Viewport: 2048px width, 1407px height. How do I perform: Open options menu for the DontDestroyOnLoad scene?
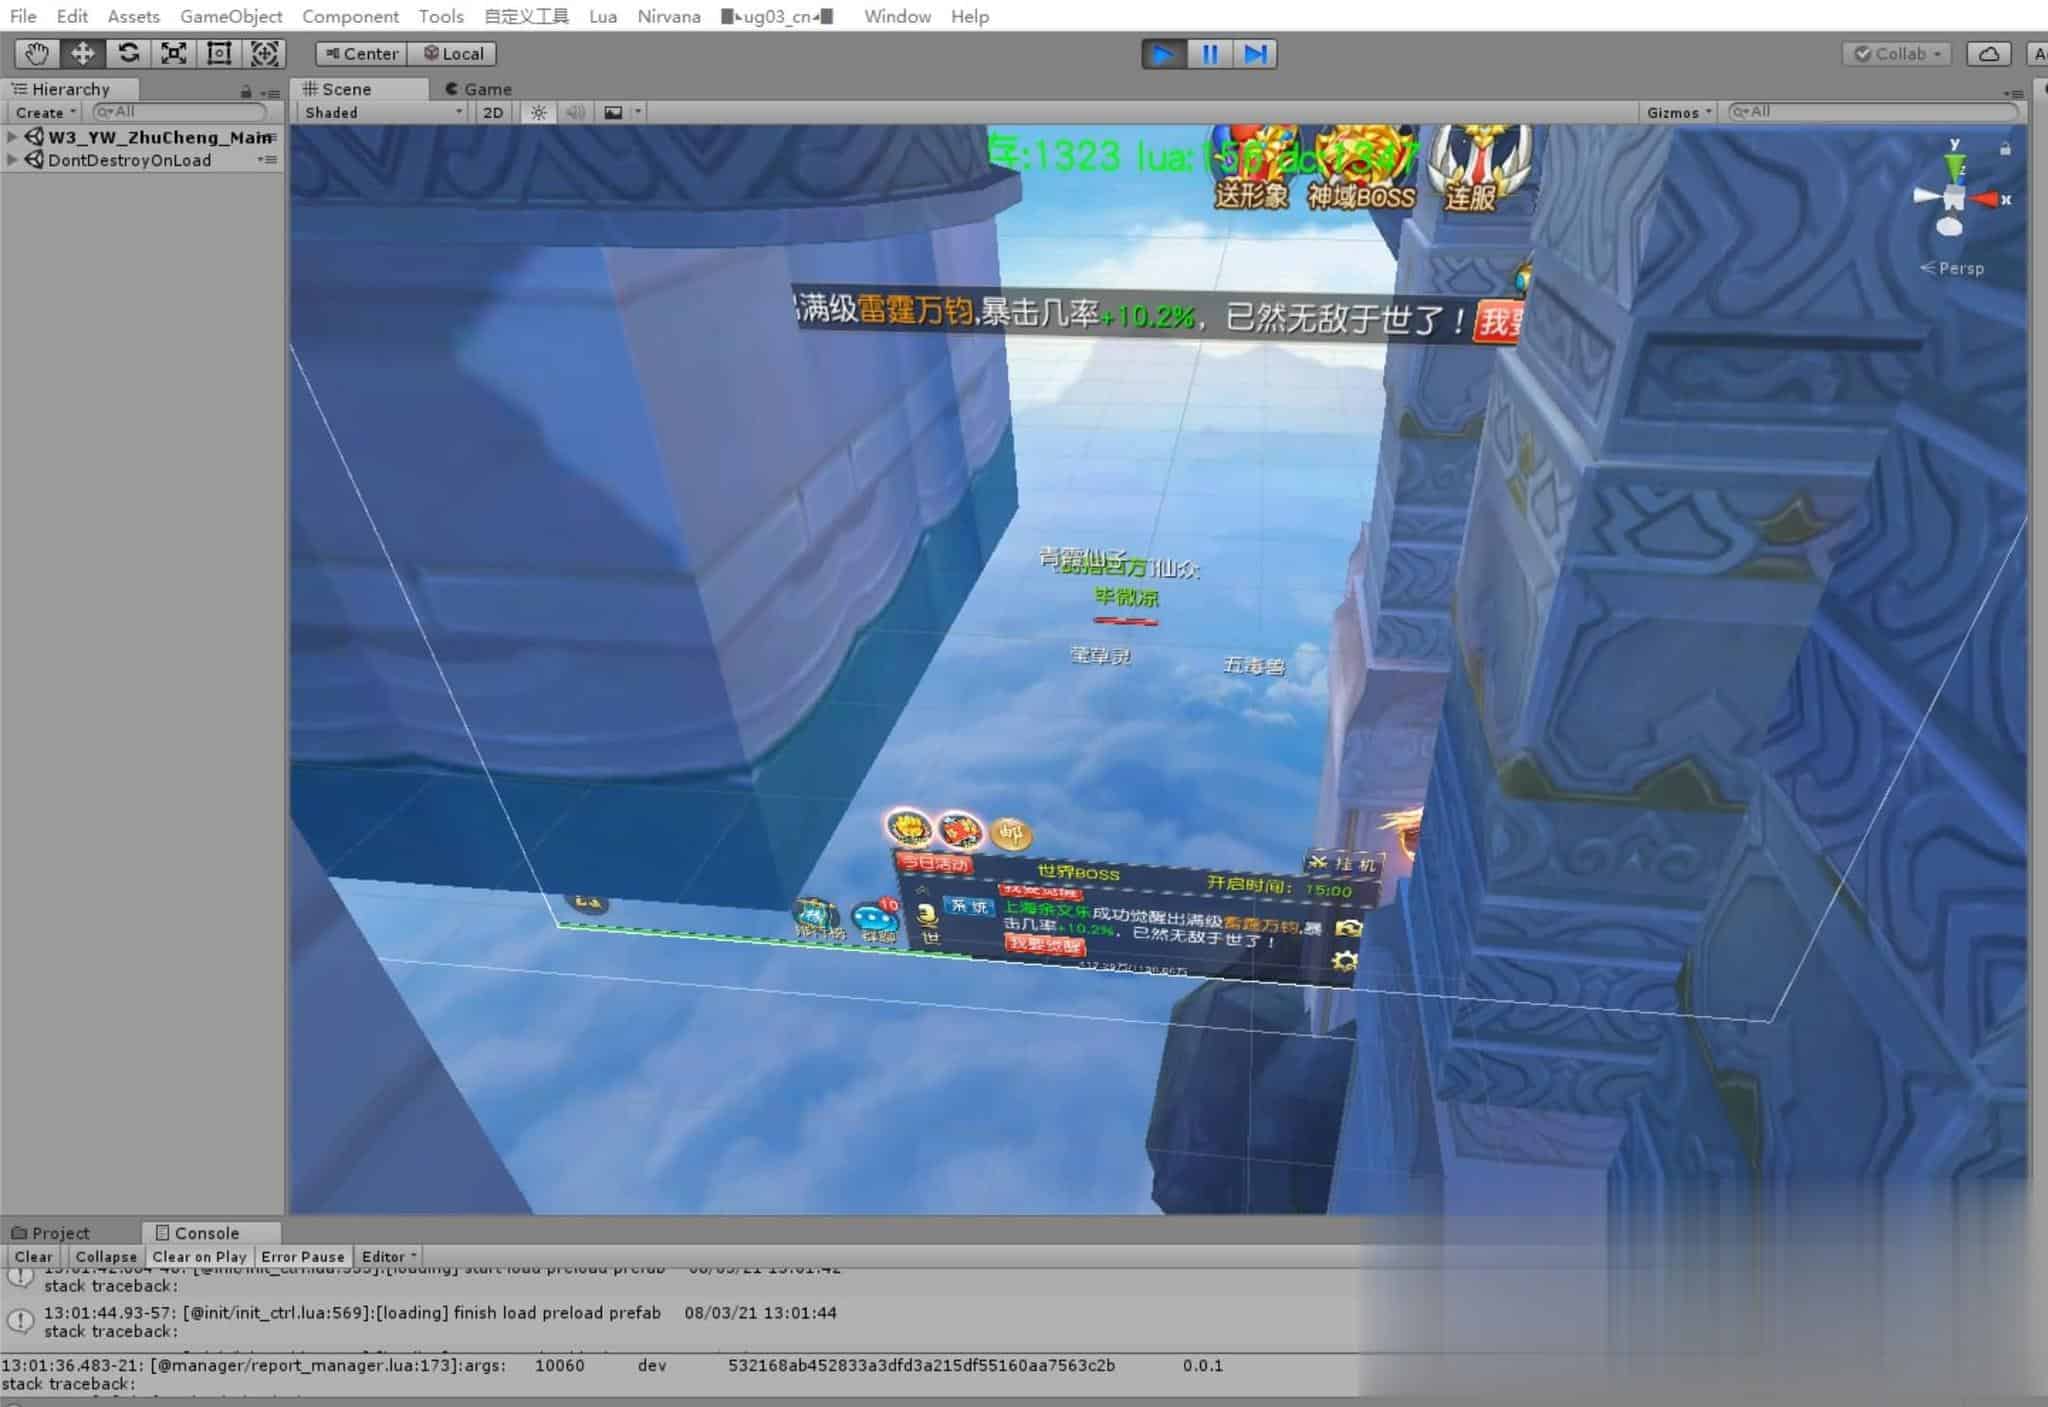tap(267, 160)
